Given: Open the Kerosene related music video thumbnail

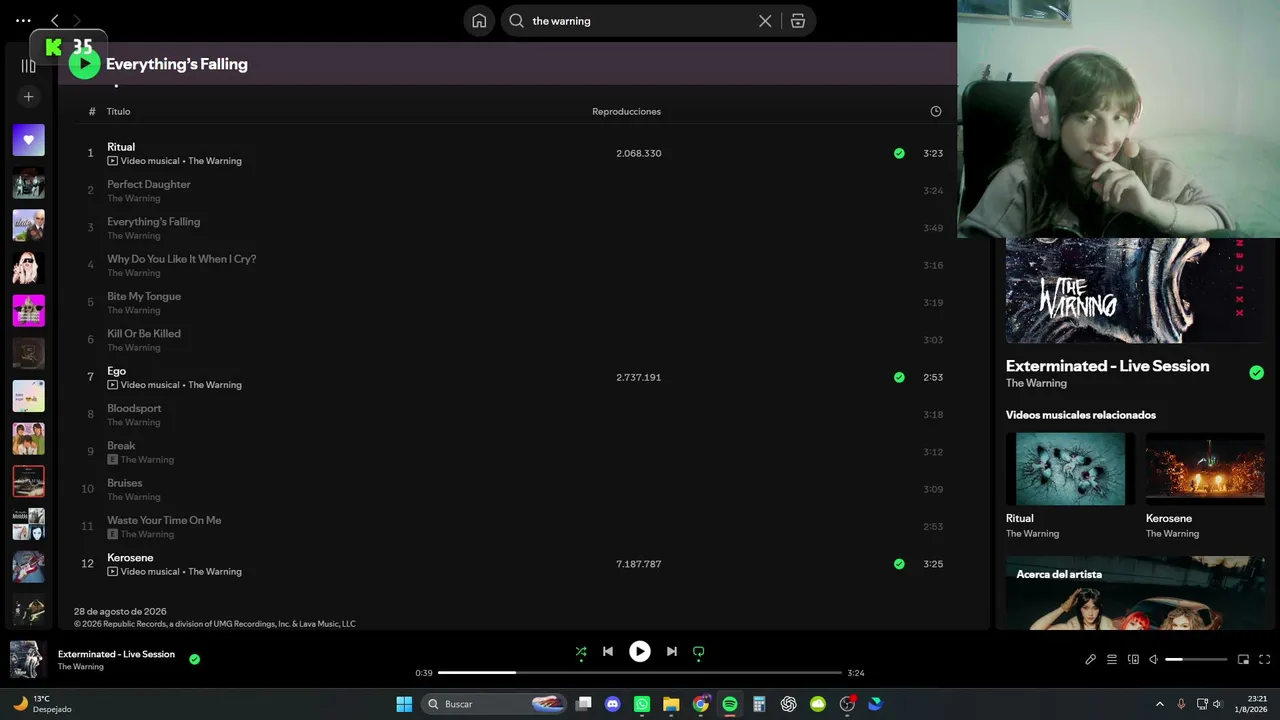Looking at the screenshot, I should tap(1205, 469).
